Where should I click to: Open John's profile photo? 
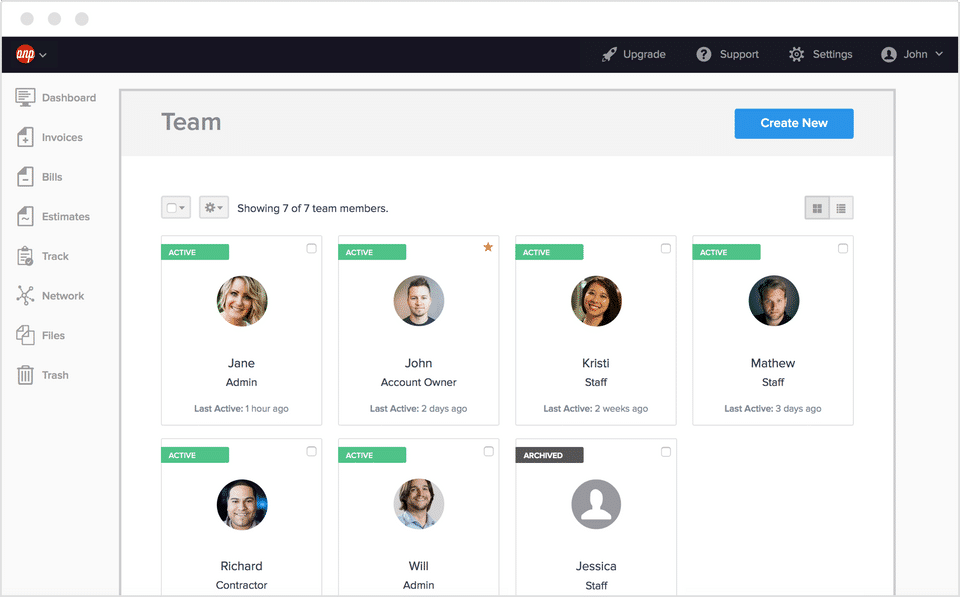point(419,301)
